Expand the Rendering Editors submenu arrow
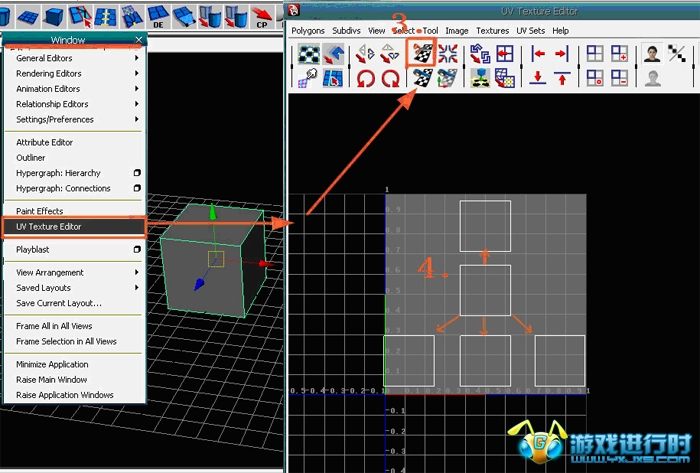 click(137, 73)
